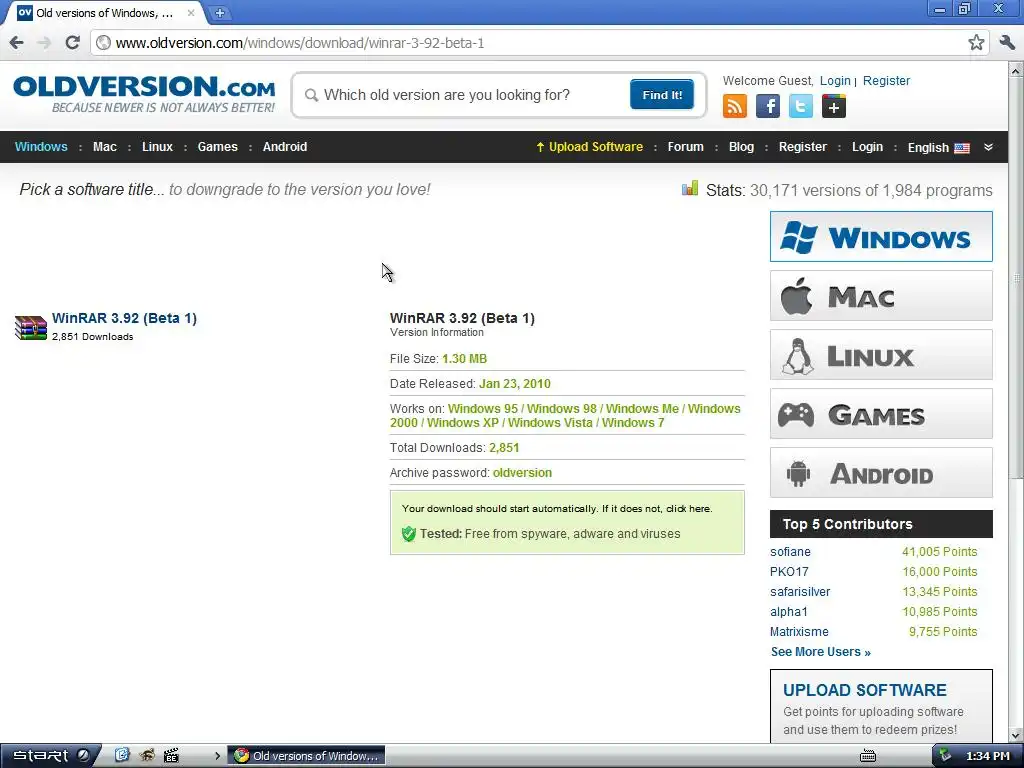
Task: Open Games in the navigation bar
Action: pyautogui.click(x=217, y=147)
